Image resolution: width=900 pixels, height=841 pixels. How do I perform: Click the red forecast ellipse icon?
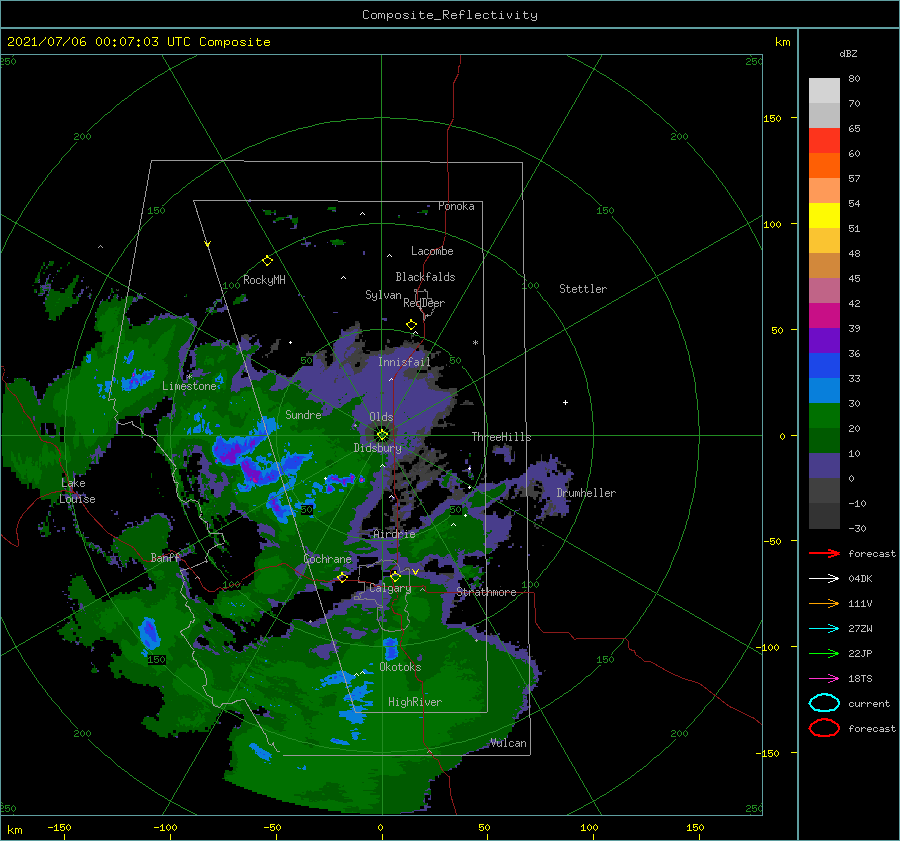tap(824, 728)
